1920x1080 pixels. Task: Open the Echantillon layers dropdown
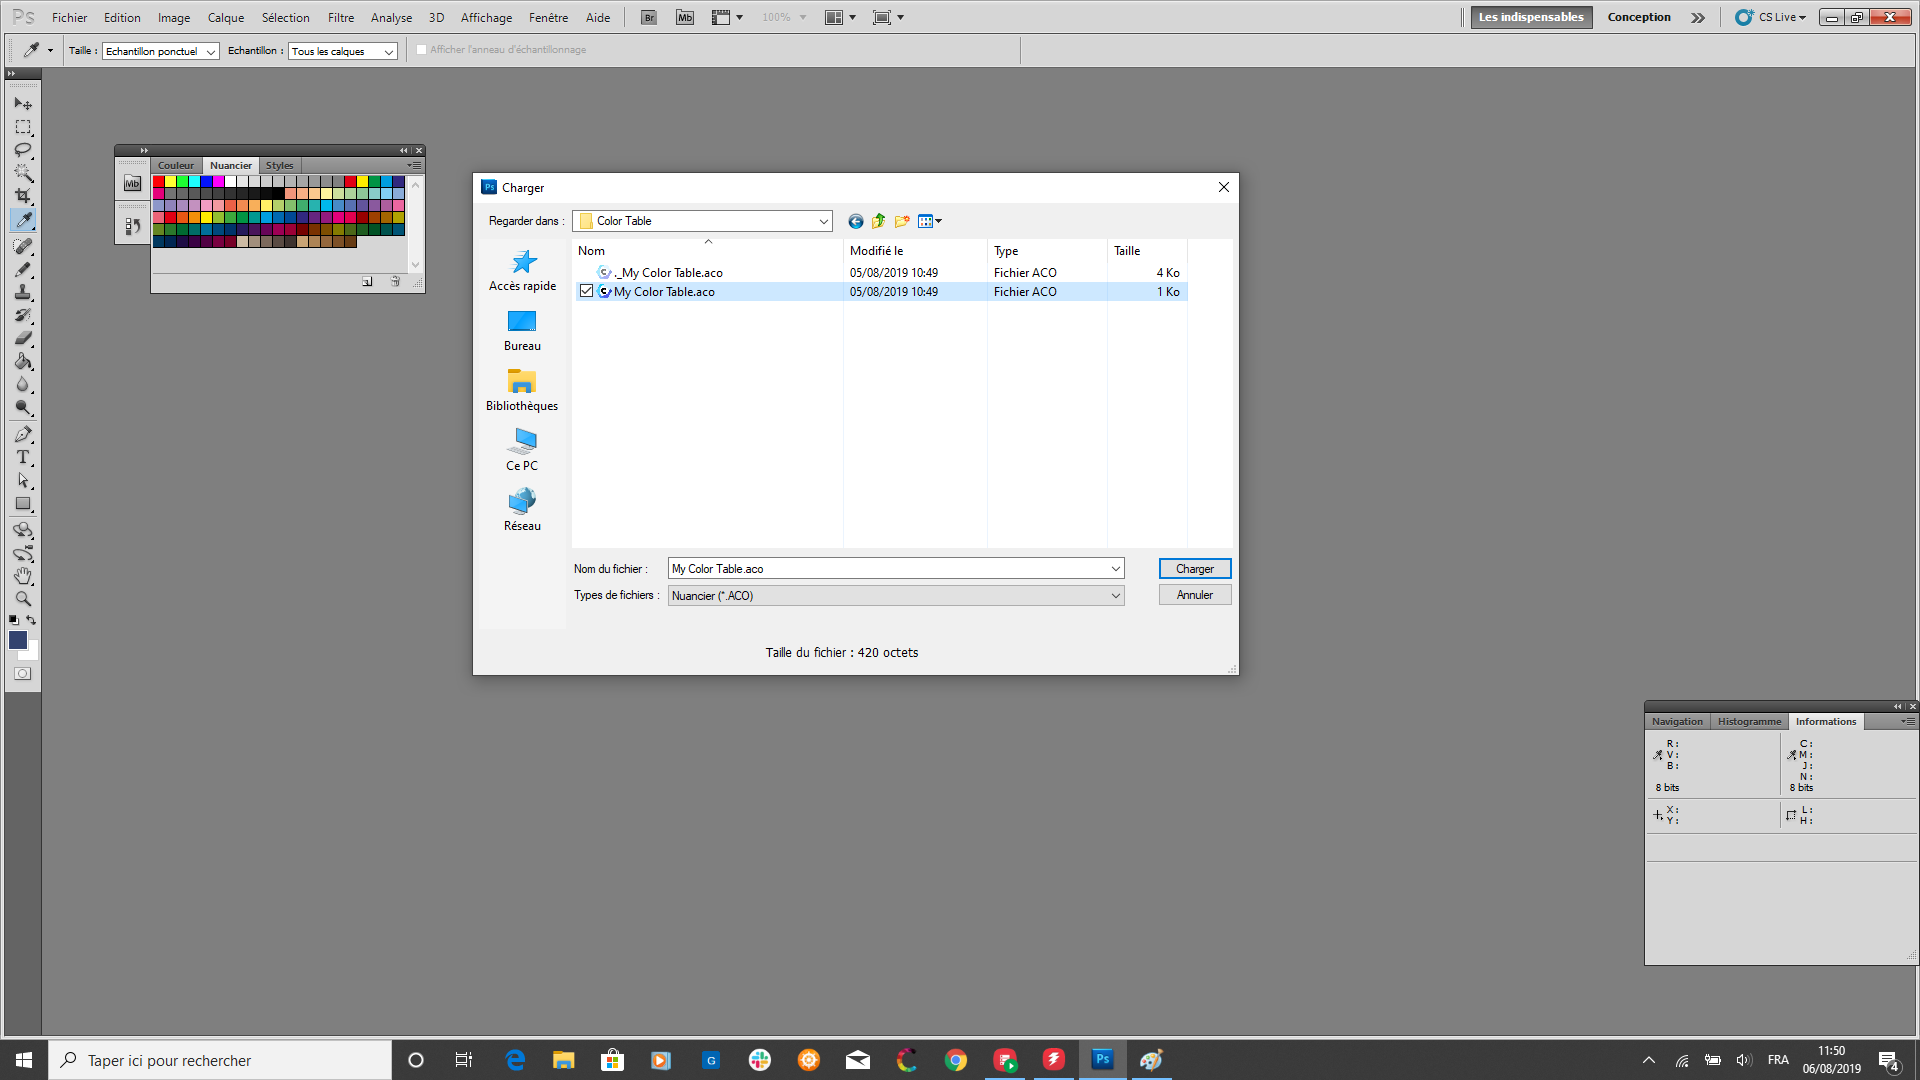[x=343, y=51]
